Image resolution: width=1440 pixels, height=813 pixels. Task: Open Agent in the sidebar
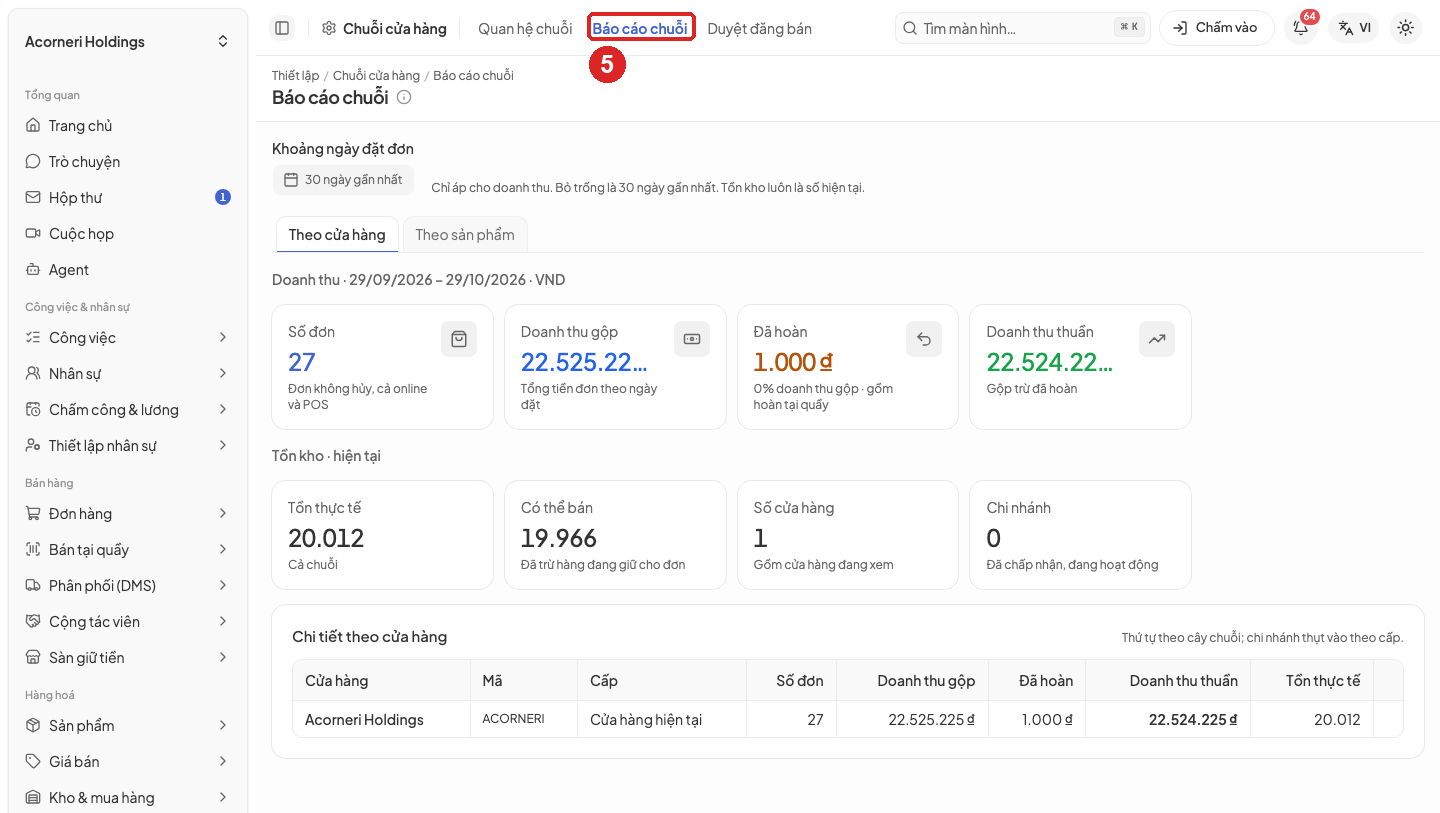pos(128,270)
